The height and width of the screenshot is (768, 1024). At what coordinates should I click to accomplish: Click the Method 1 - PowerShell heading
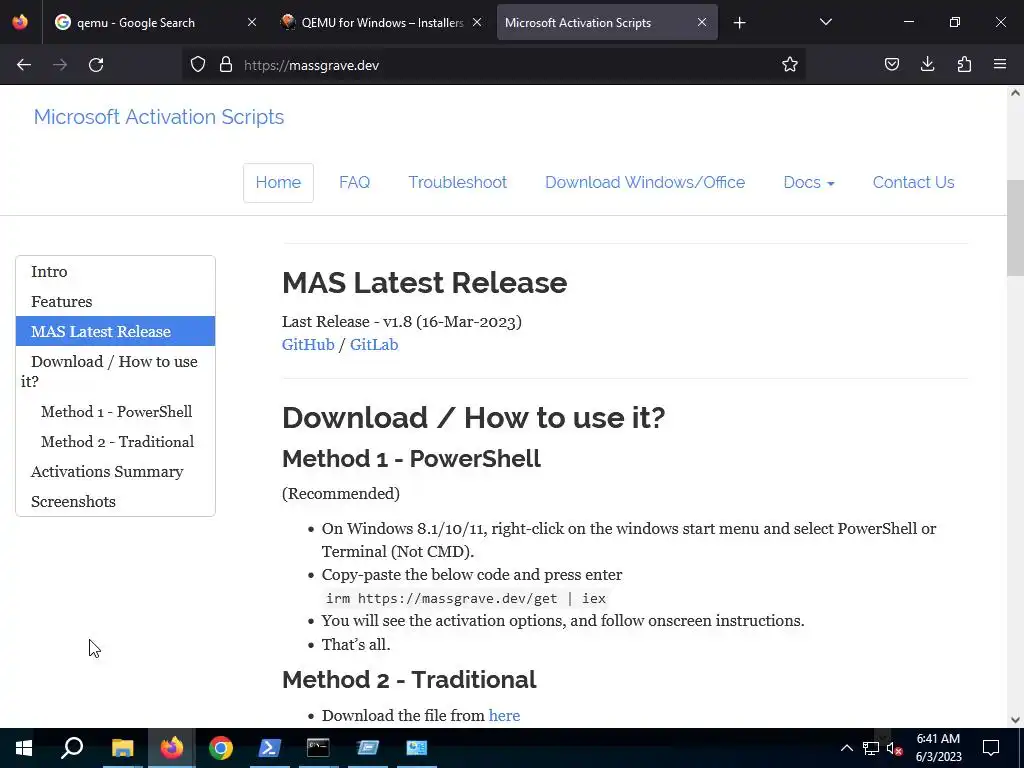tap(411, 459)
